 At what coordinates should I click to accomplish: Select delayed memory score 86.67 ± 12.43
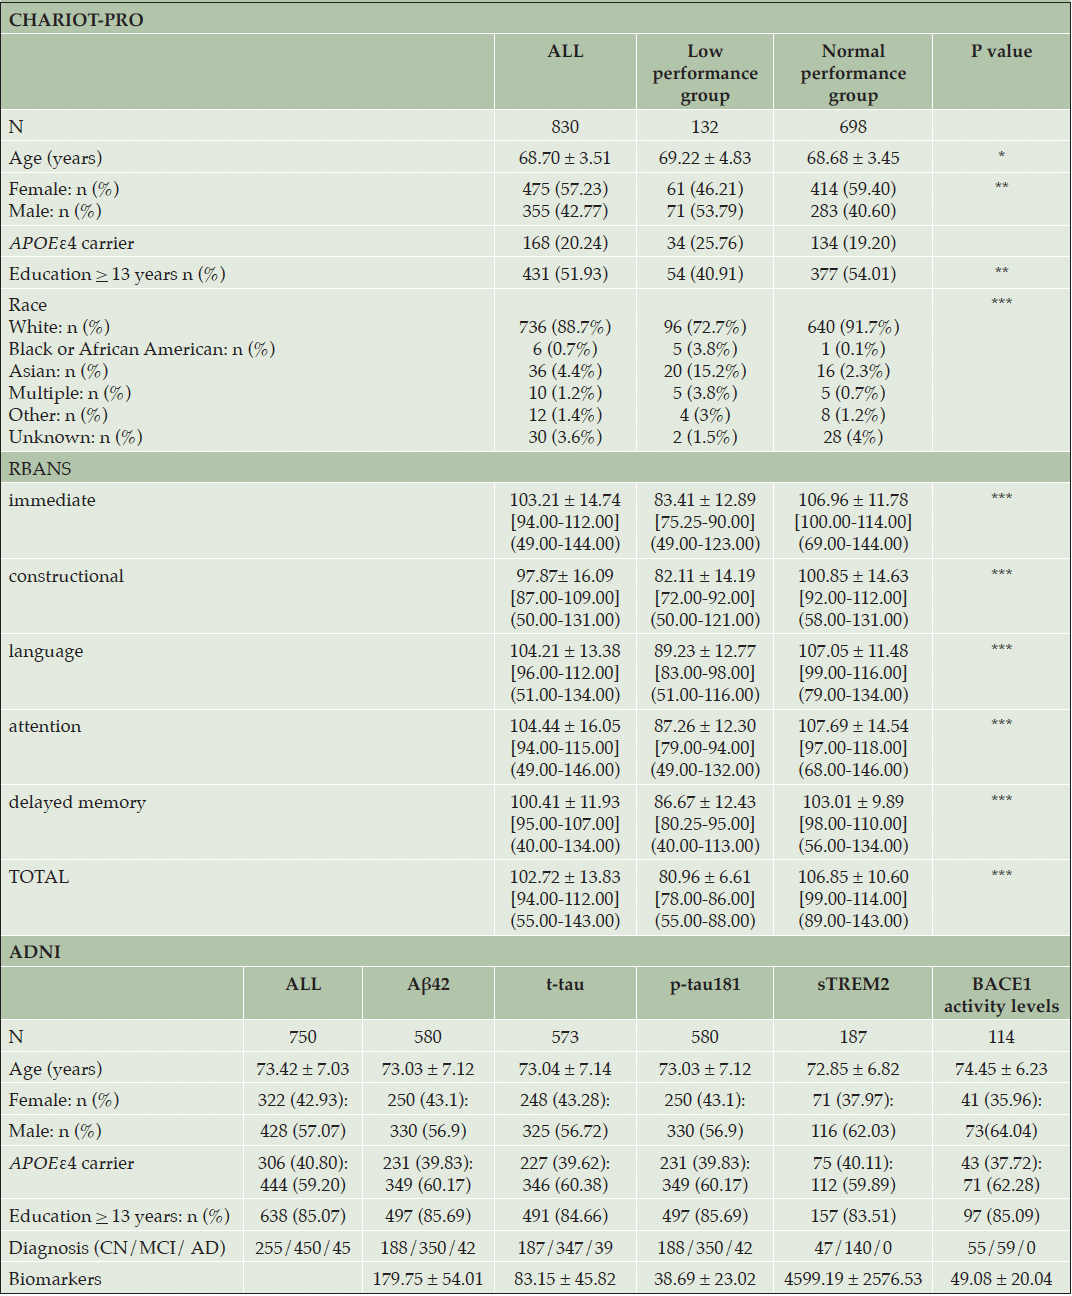(x=705, y=802)
